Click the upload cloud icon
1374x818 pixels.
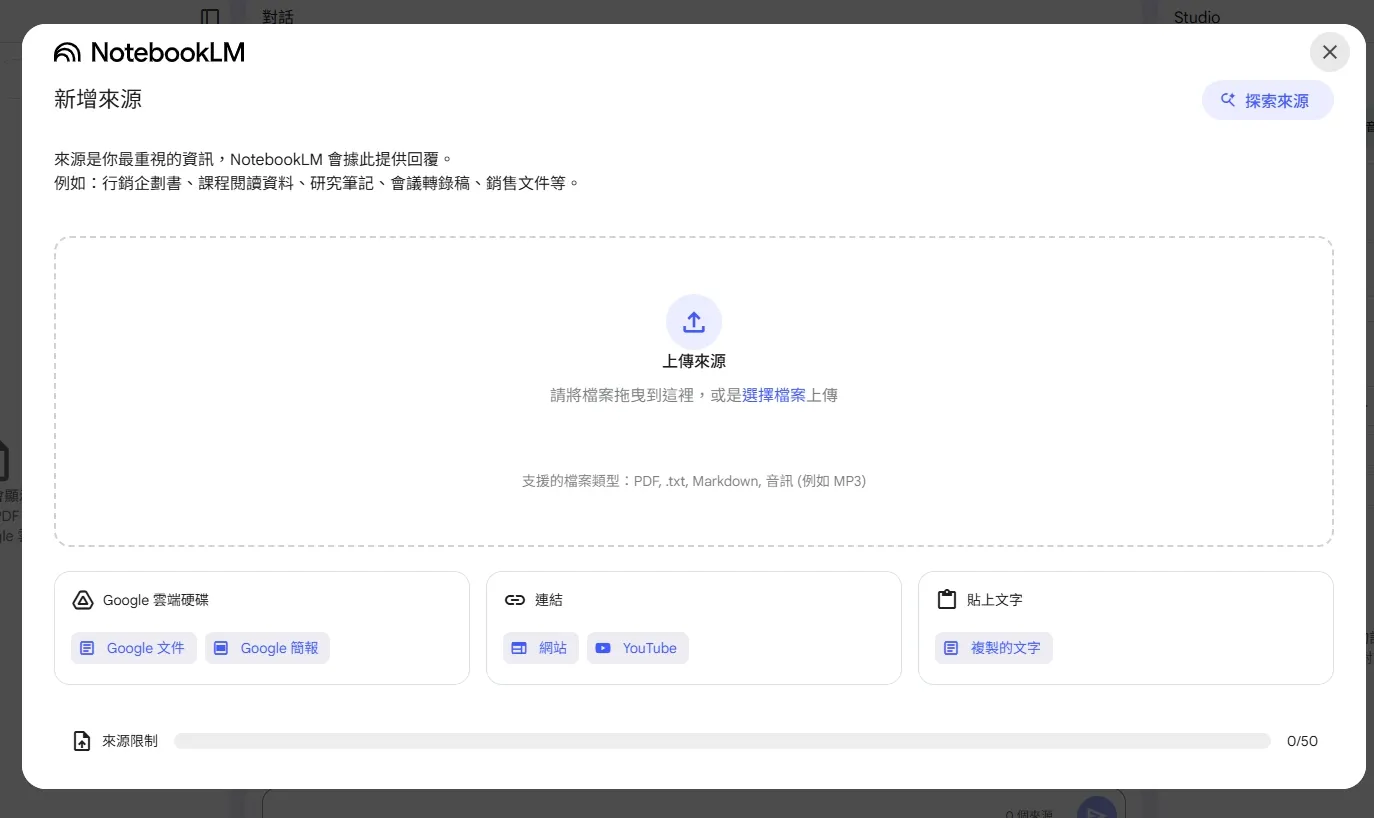point(694,322)
